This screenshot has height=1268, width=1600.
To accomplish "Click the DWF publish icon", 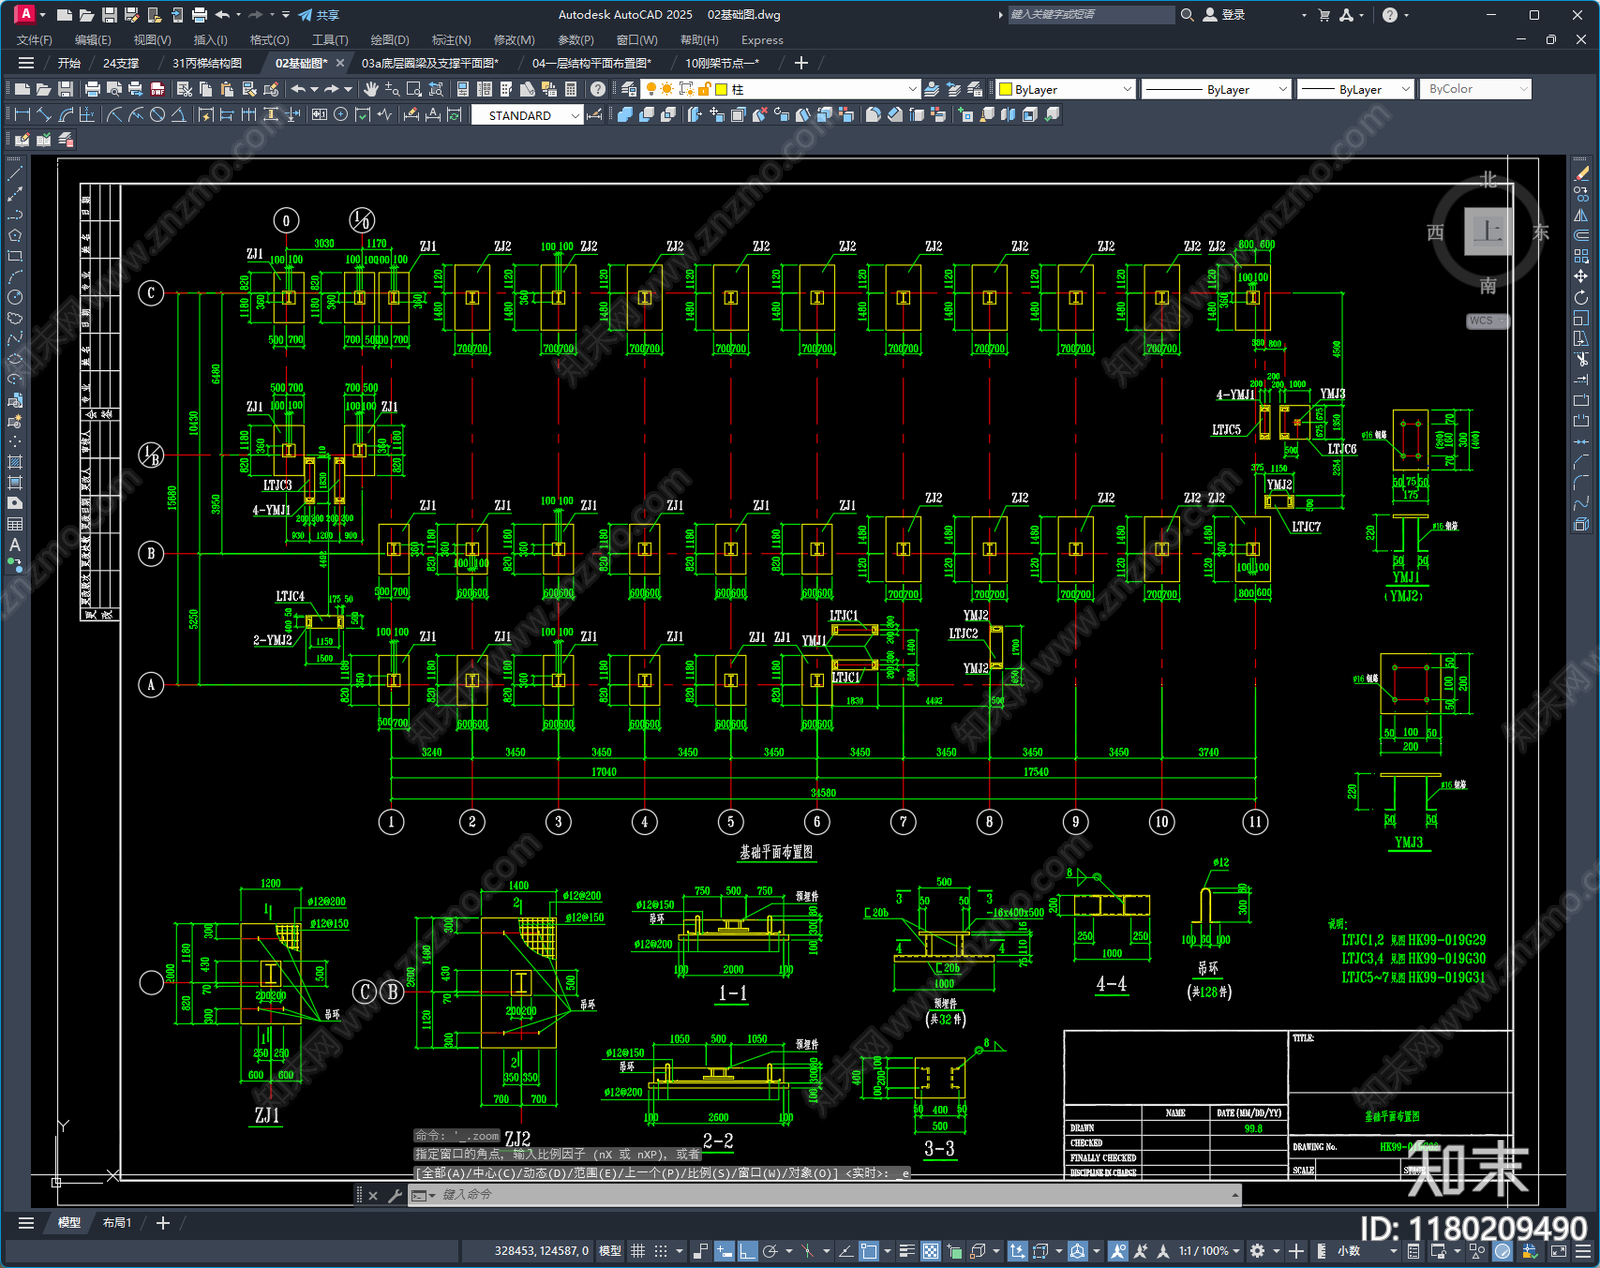I will pyautogui.click(x=157, y=89).
